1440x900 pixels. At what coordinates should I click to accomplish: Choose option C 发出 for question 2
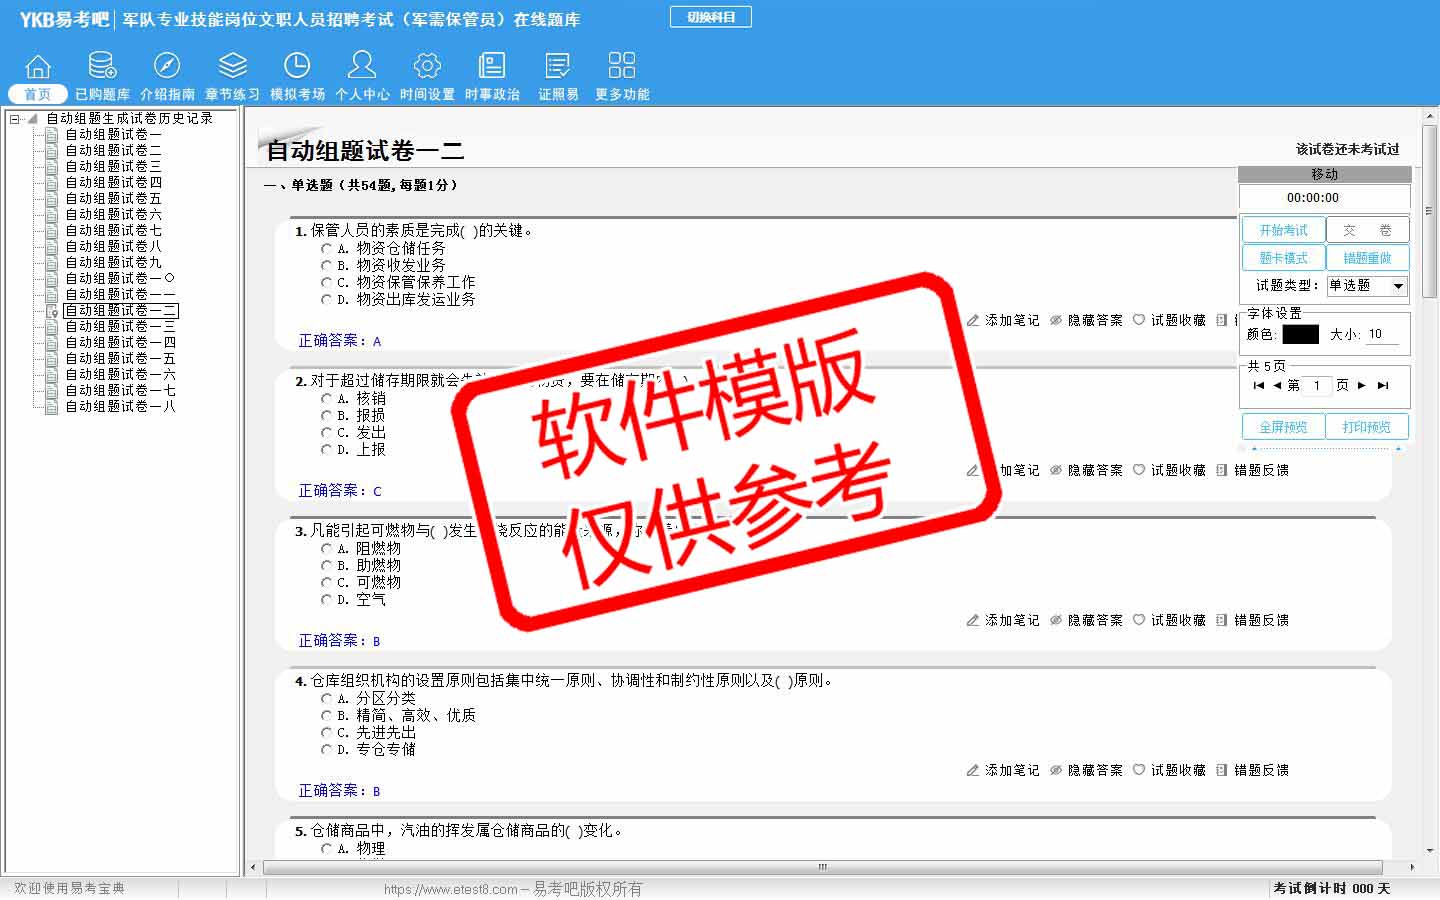[327, 433]
